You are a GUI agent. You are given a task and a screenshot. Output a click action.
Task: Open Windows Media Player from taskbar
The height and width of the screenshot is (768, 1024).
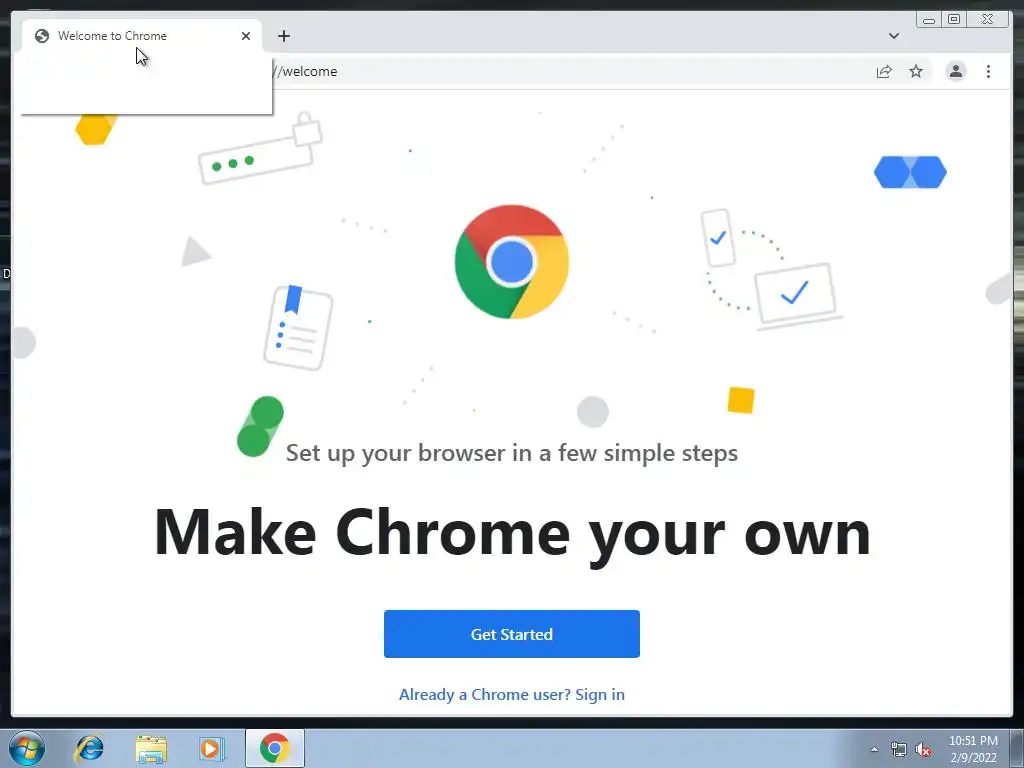coord(212,748)
